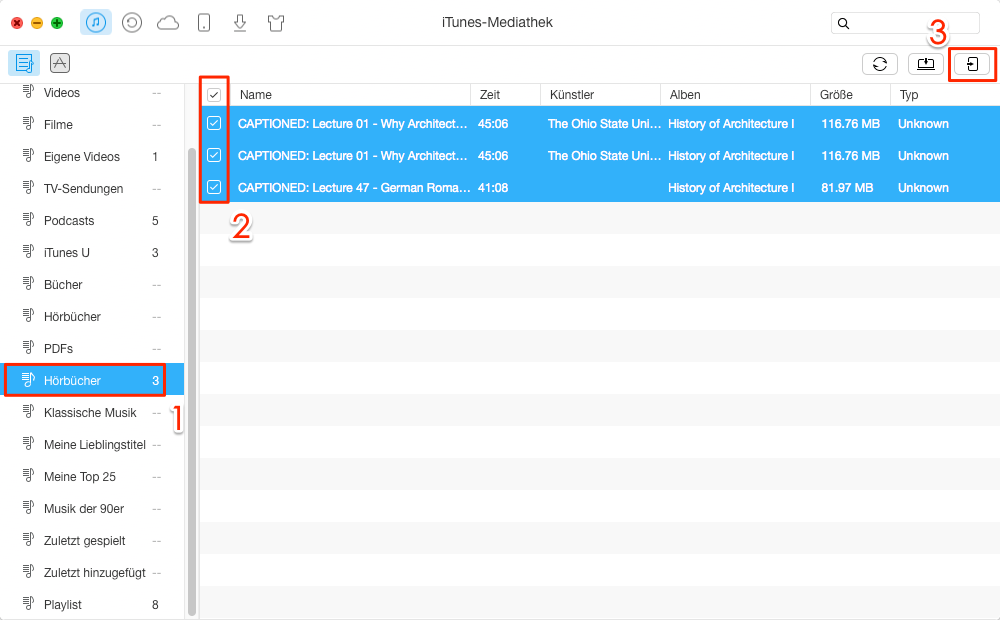Toggle the select-all checkbox in header
The image size is (1000, 620).
[x=214, y=95]
